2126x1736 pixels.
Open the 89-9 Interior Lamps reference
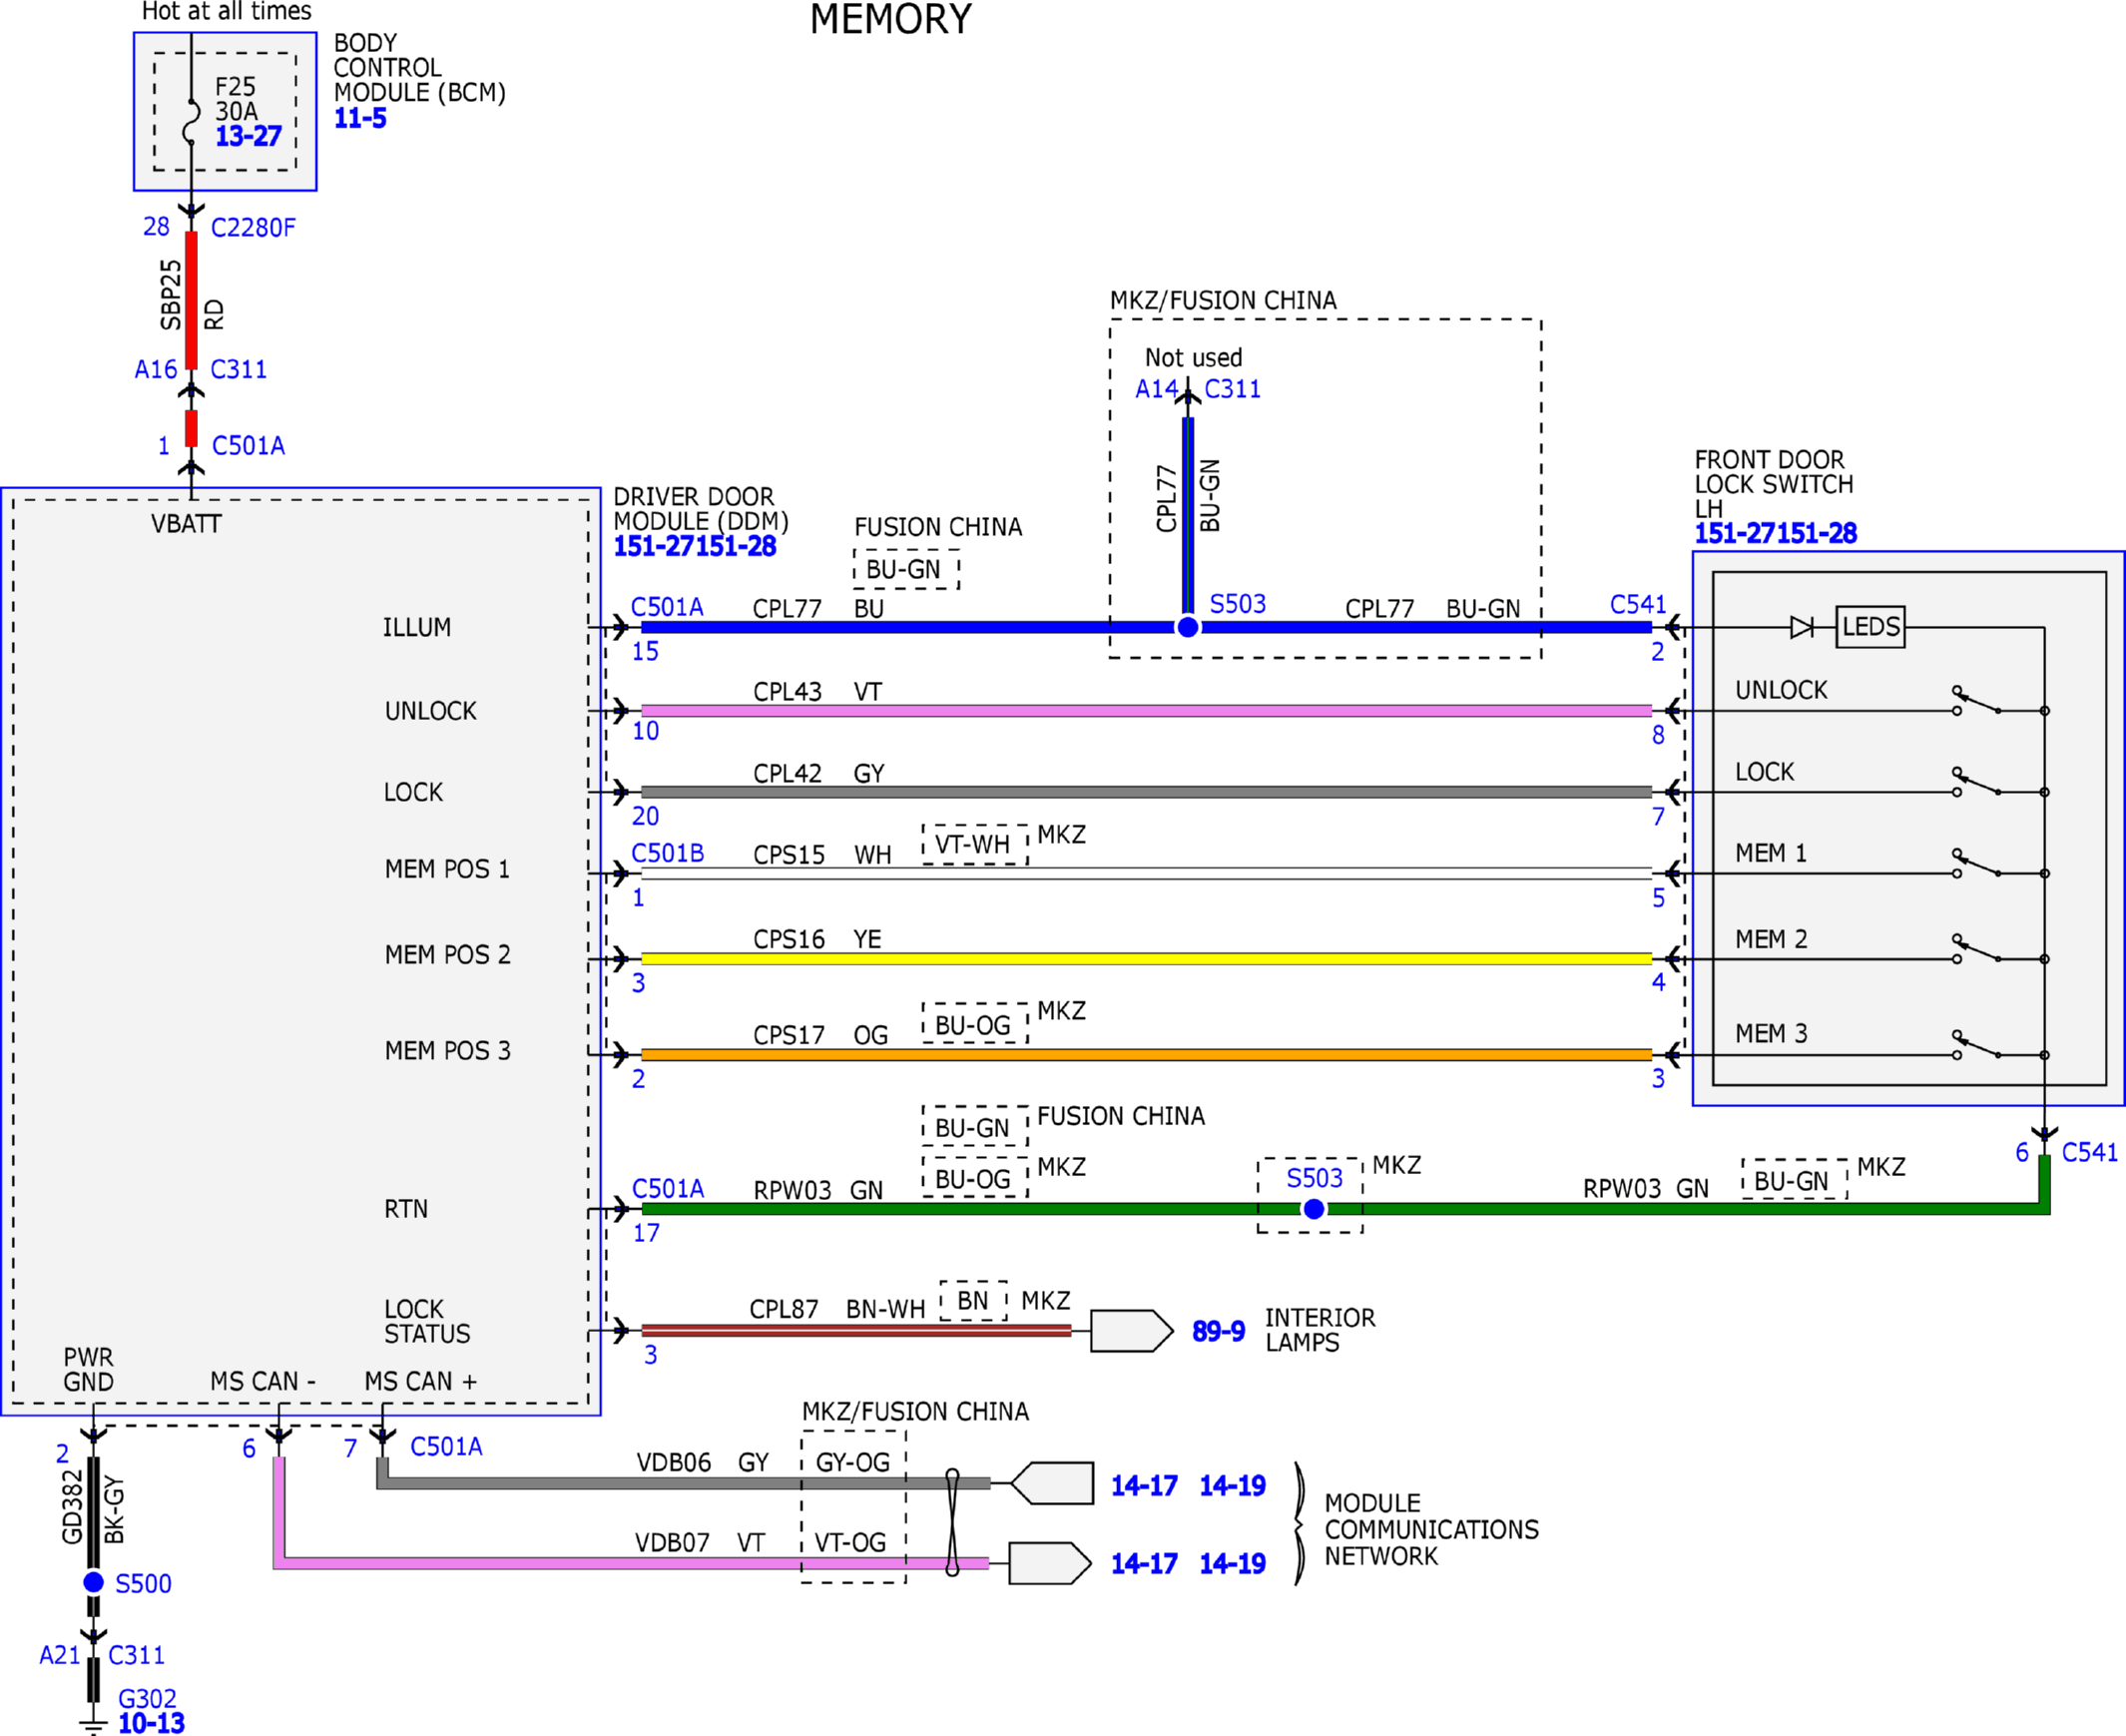[1218, 1331]
